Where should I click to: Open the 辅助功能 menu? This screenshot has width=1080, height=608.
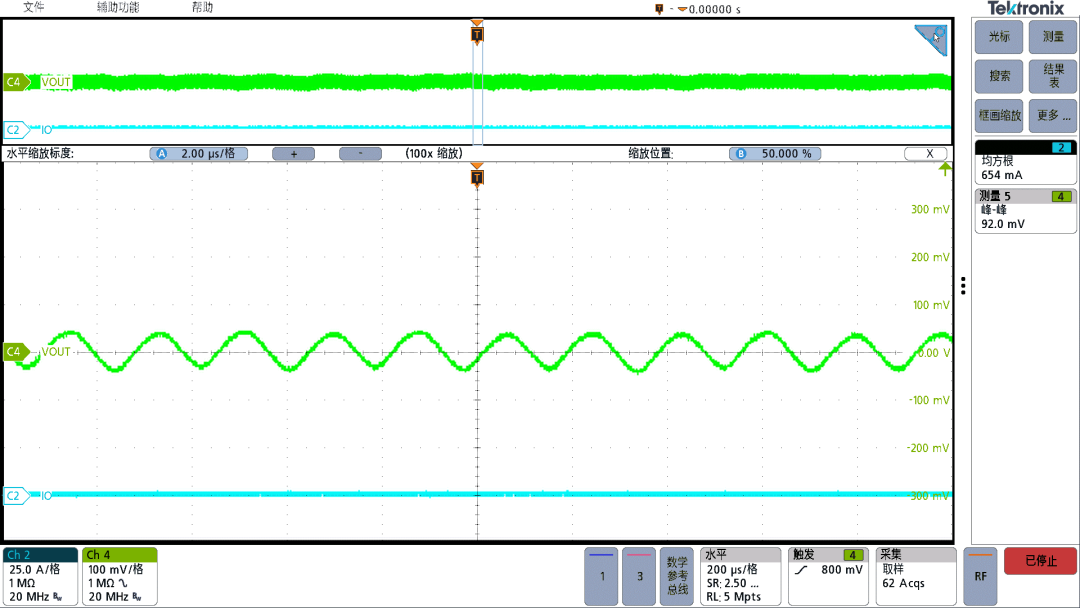pos(118,7)
